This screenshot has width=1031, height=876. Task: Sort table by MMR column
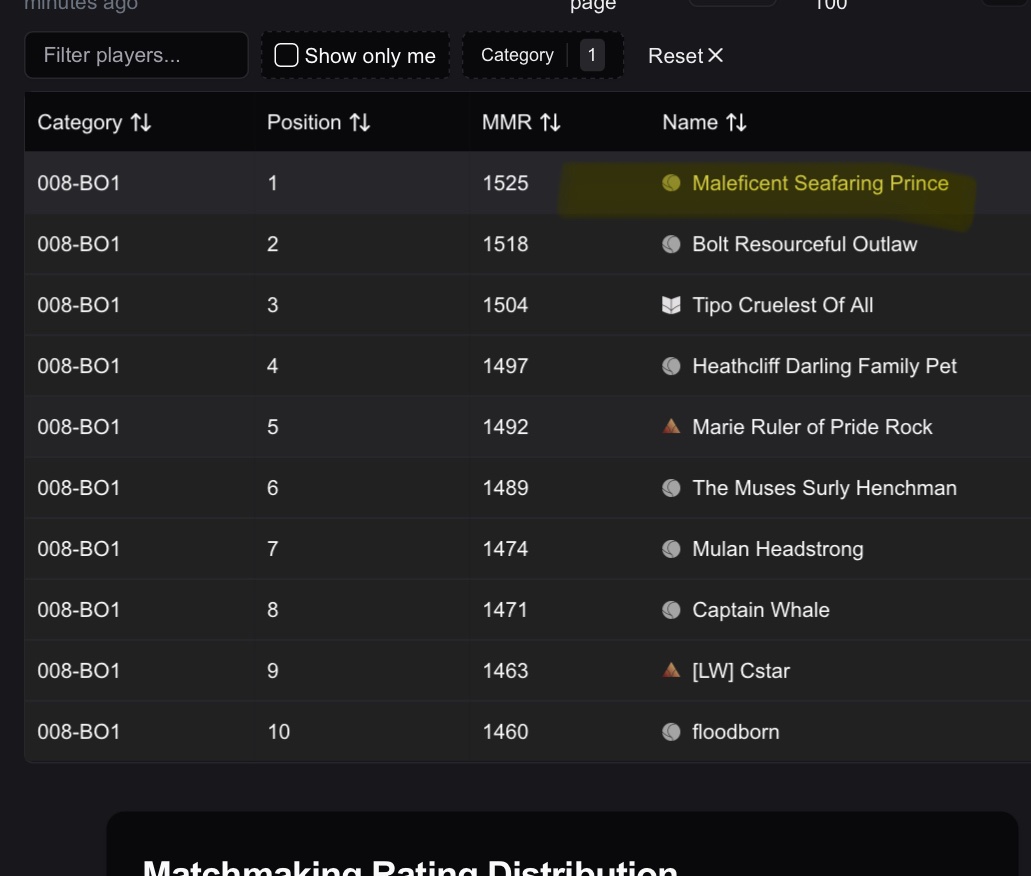pyautogui.click(x=521, y=122)
